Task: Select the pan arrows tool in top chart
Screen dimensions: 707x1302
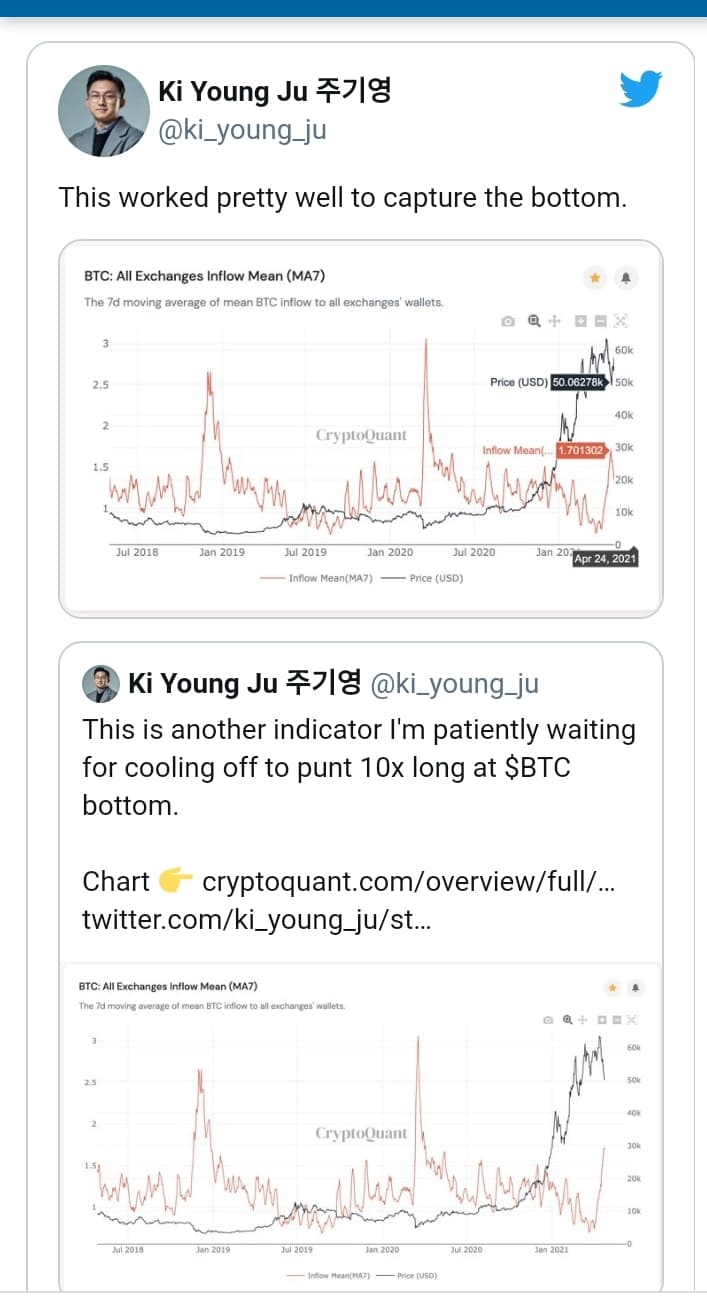Action: coord(555,321)
